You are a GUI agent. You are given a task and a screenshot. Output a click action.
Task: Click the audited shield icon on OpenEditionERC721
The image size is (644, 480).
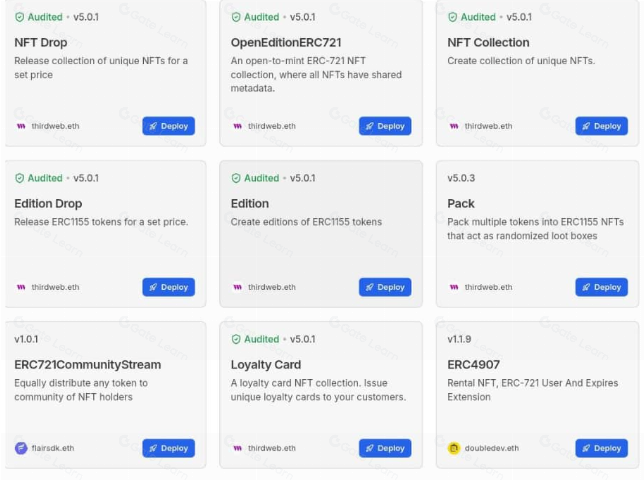236,17
